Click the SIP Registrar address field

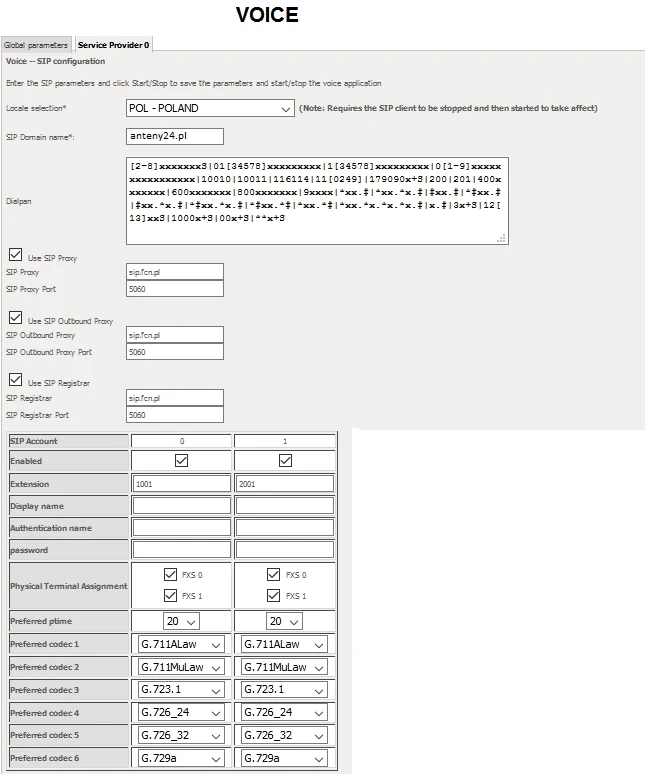click(x=174, y=398)
